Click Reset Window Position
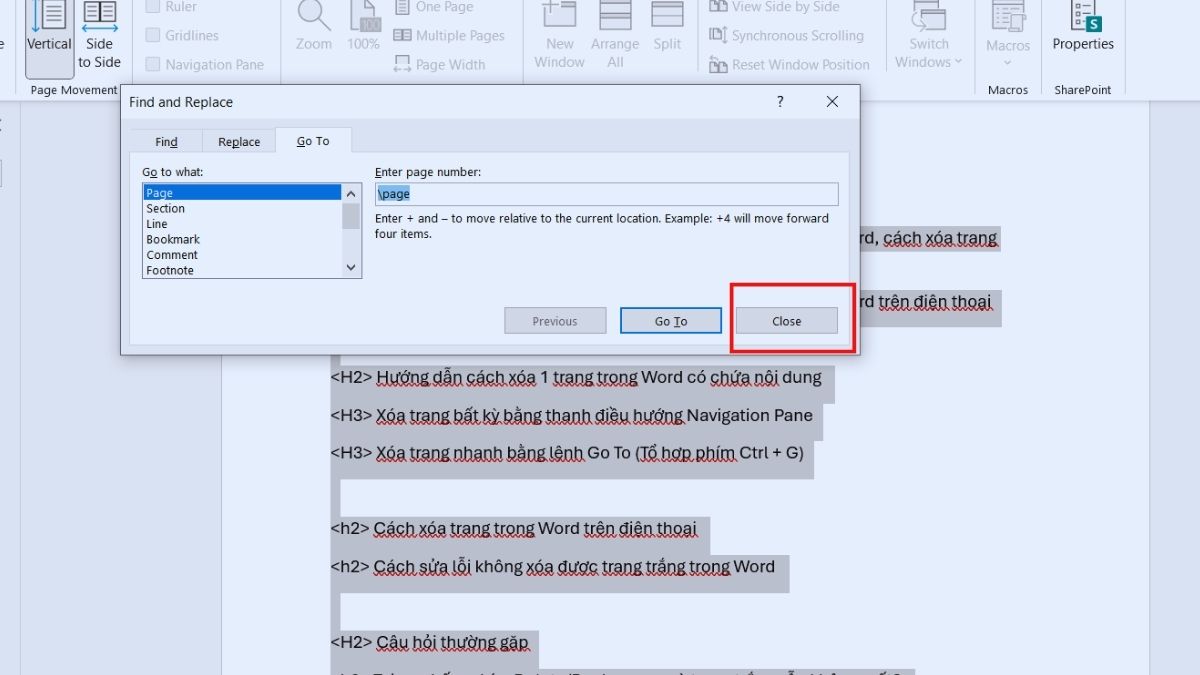Screen dimensions: 1200x675 (x=789, y=64)
